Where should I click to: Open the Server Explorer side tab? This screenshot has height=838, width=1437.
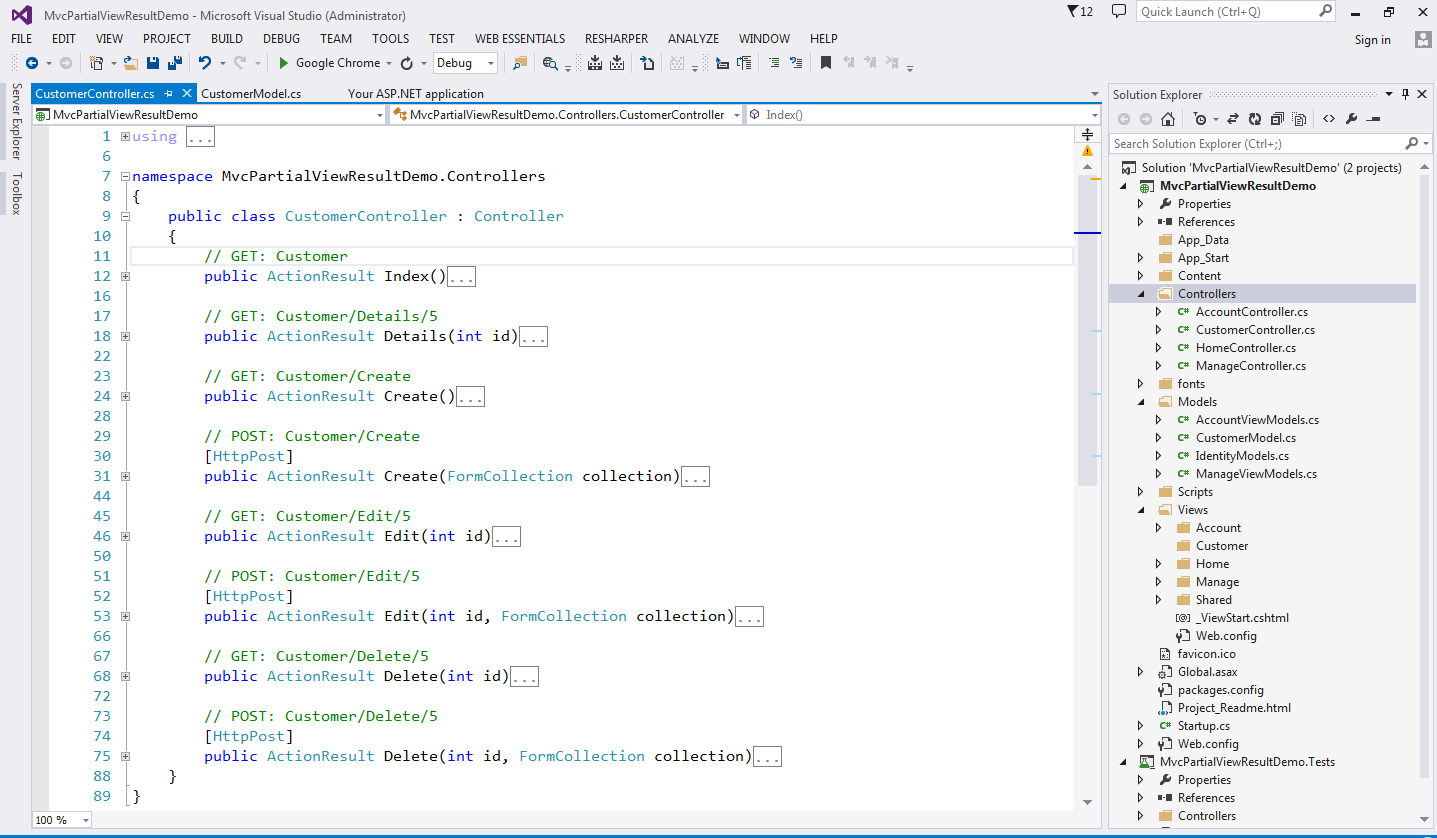coord(16,122)
